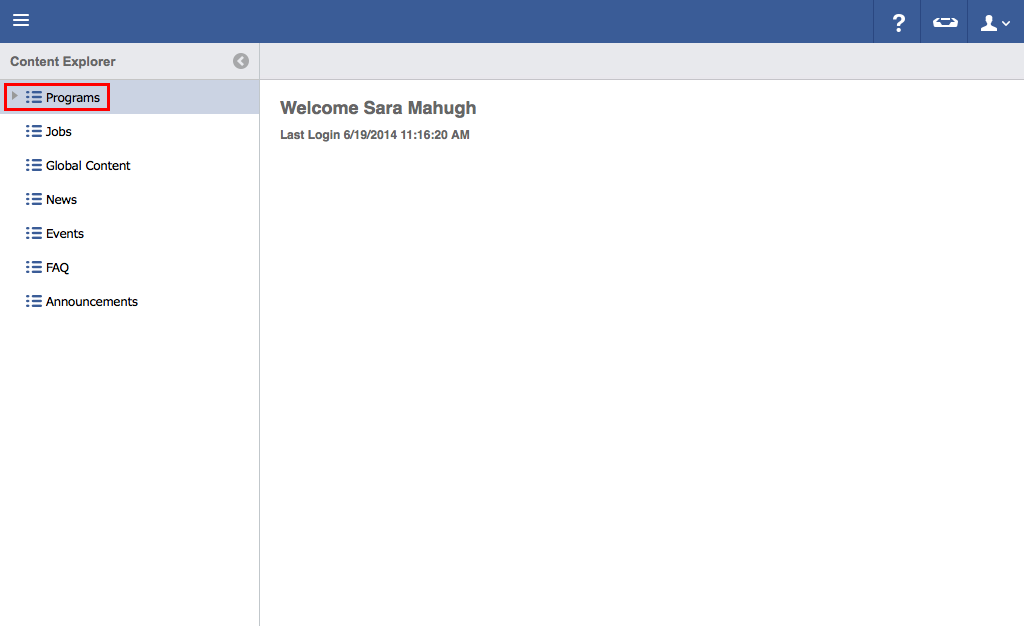
Task: Go to the Events section
Action: tap(65, 234)
